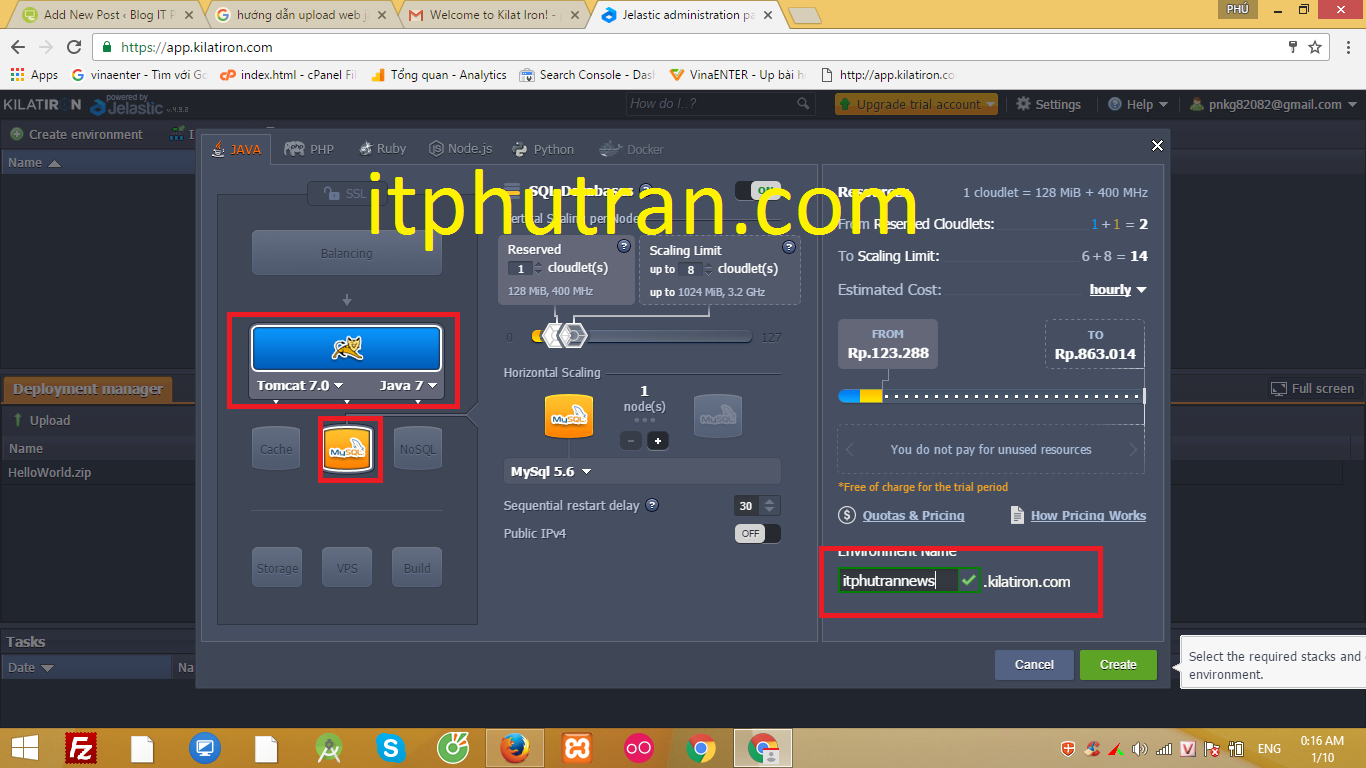The height and width of the screenshot is (768, 1366).
Task: Switch to the Docker tab
Action: 632,149
